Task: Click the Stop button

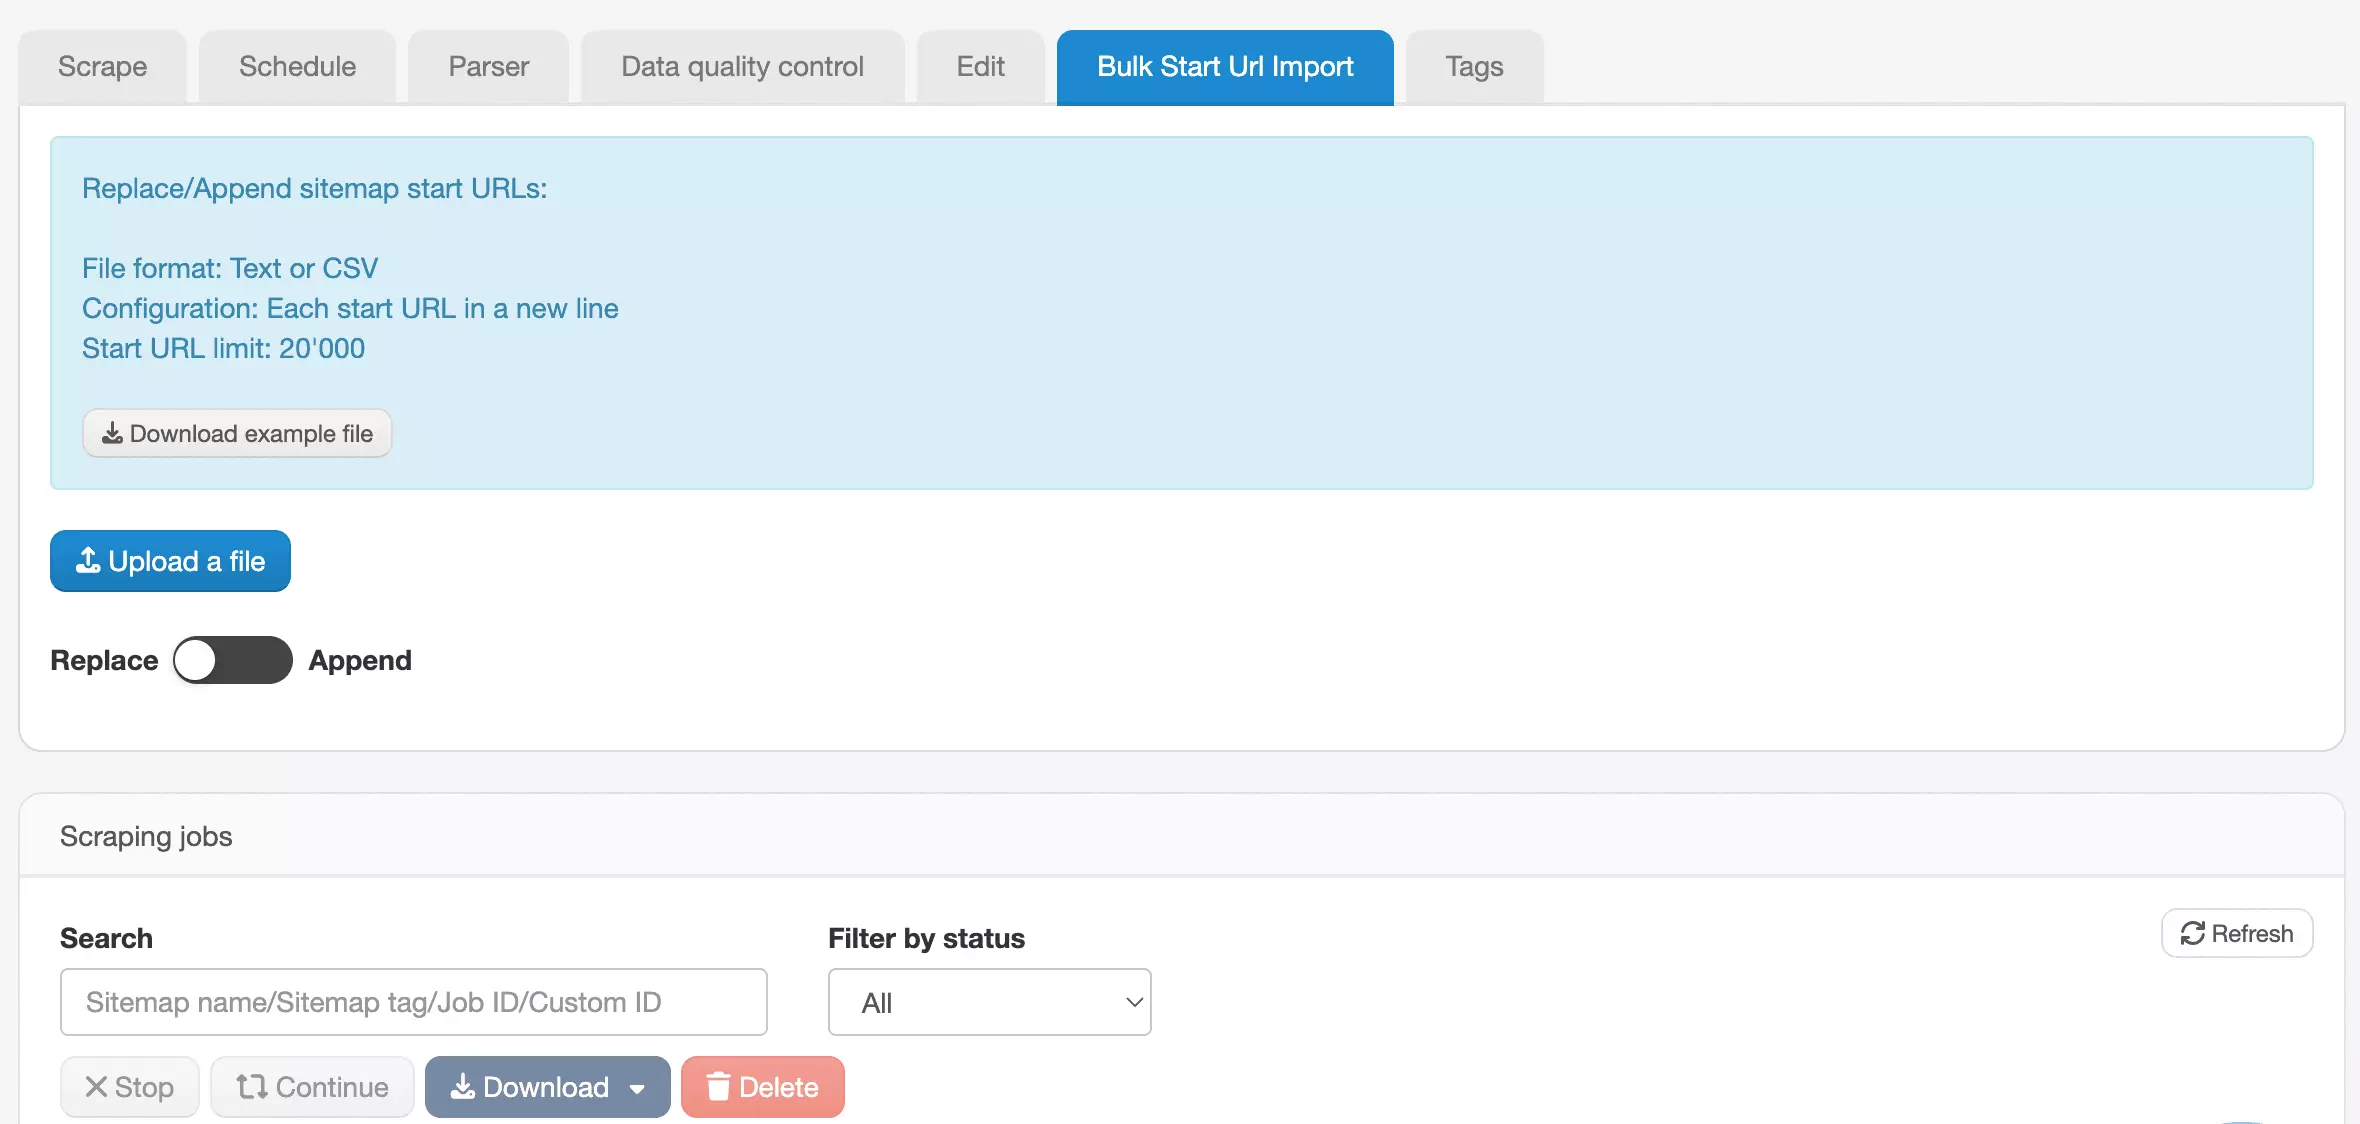Action: tap(130, 1087)
